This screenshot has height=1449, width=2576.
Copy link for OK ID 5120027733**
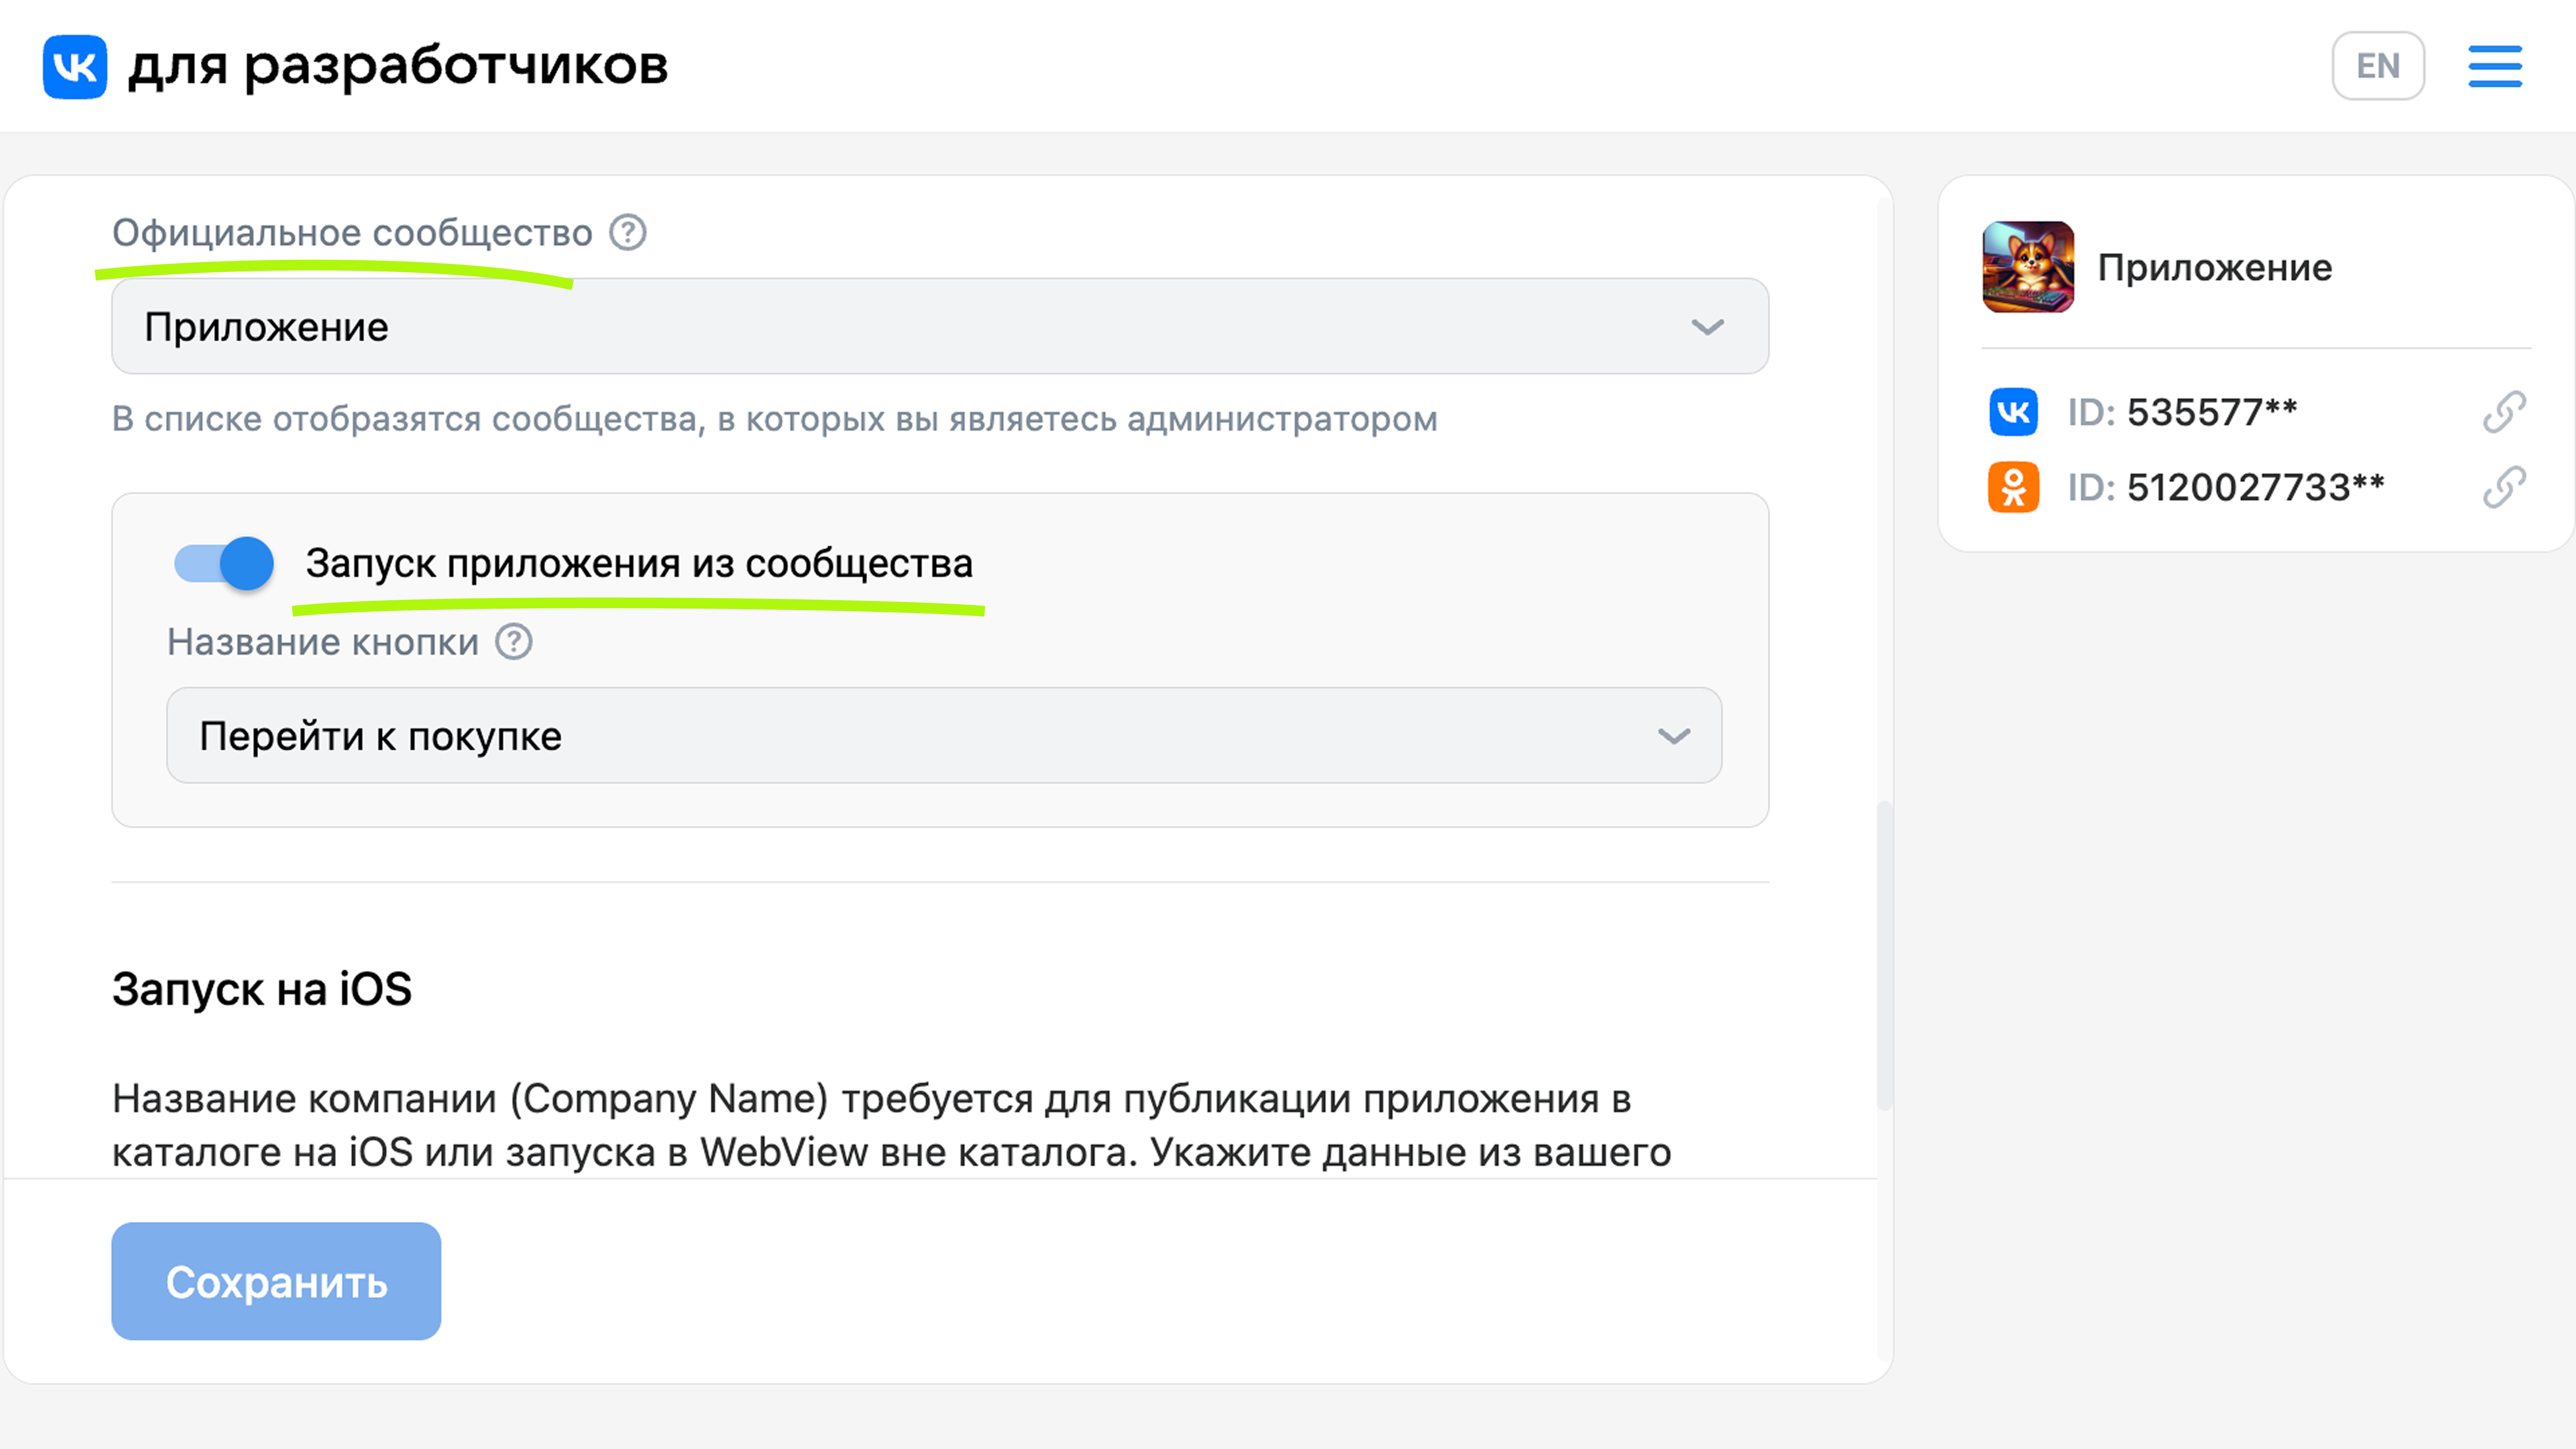(x=2504, y=487)
